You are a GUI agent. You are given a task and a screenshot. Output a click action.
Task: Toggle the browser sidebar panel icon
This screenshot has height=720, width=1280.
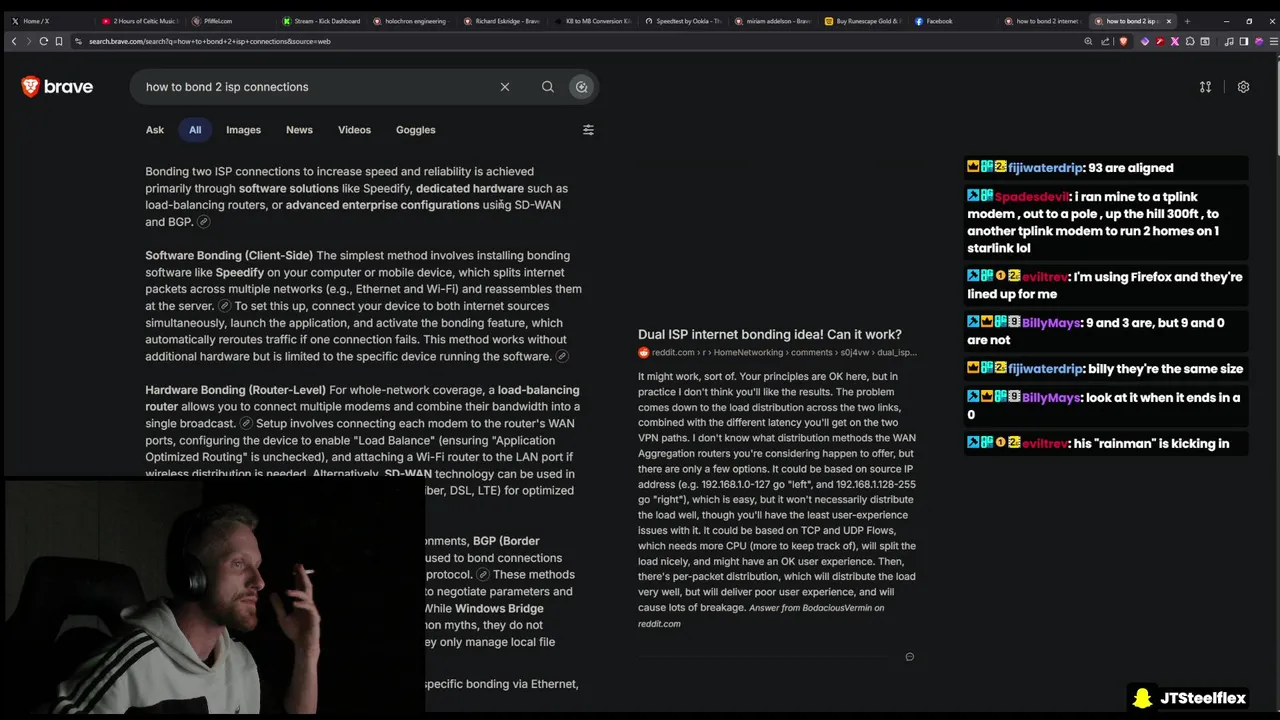(1243, 41)
